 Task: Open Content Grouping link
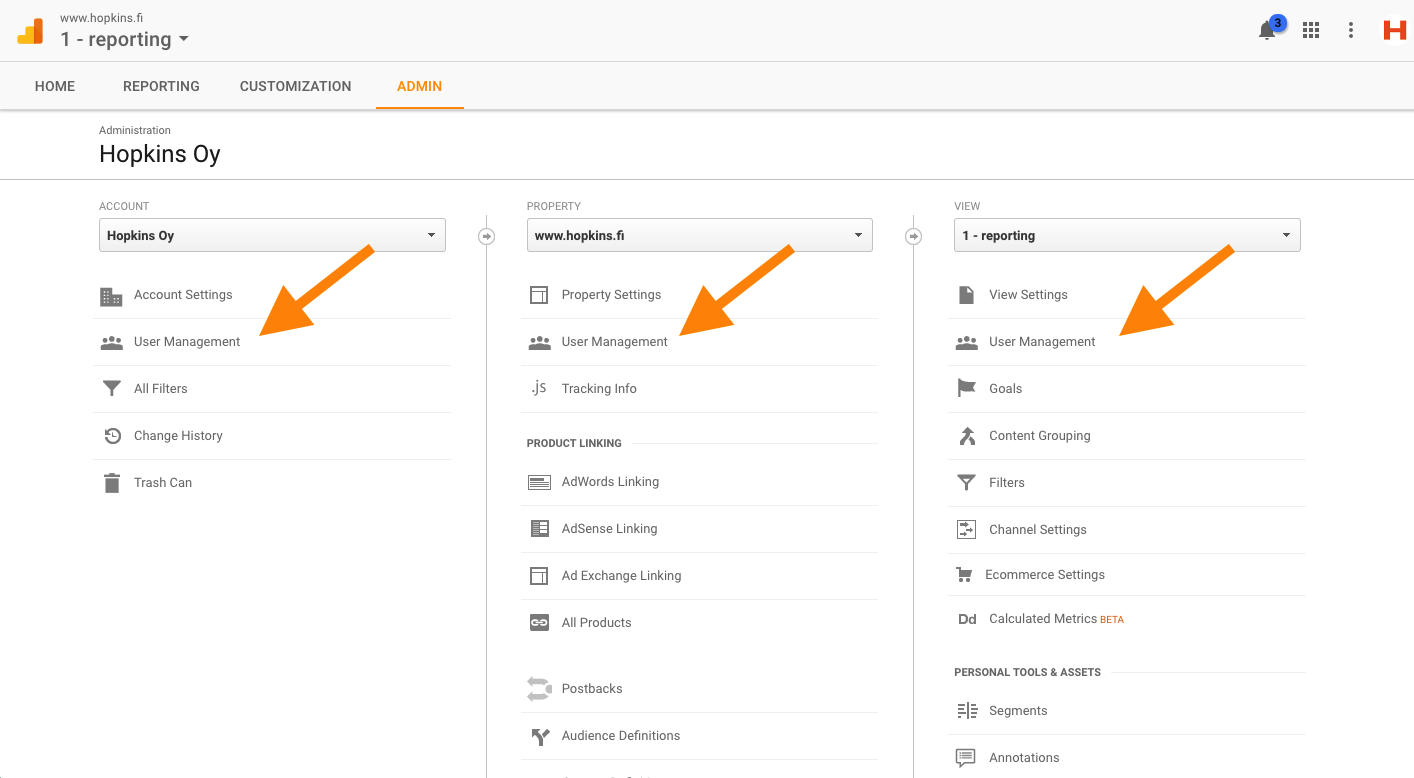(x=1040, y=436)
